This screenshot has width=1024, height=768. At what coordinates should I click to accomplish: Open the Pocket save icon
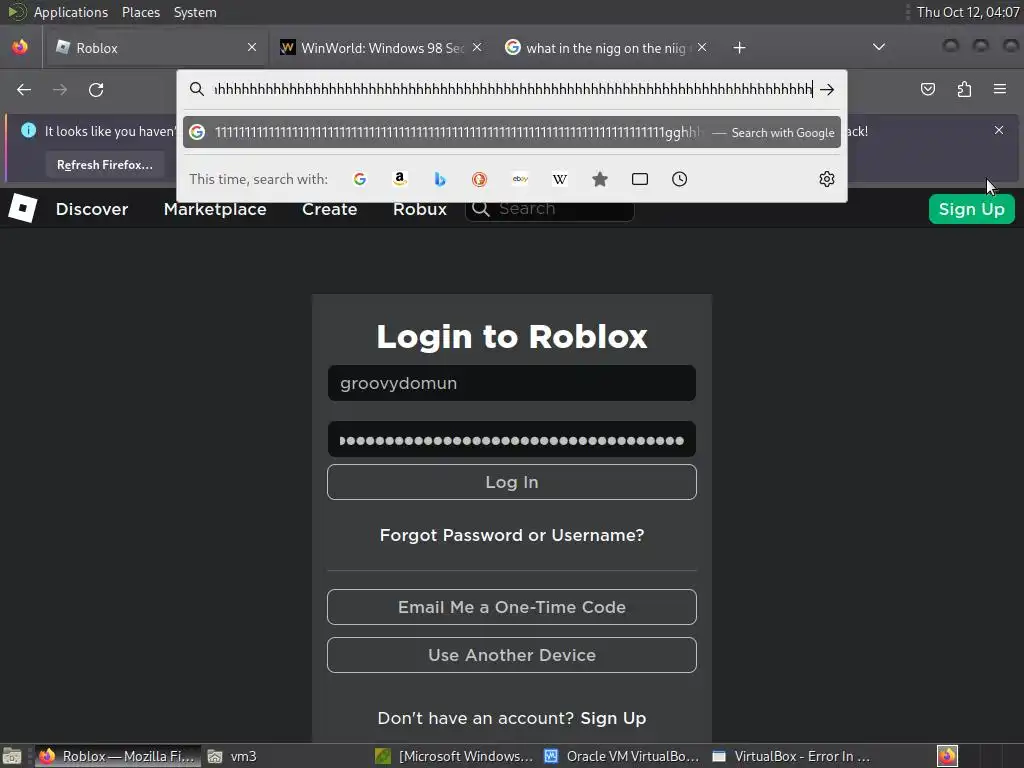(x=927, y=89)
